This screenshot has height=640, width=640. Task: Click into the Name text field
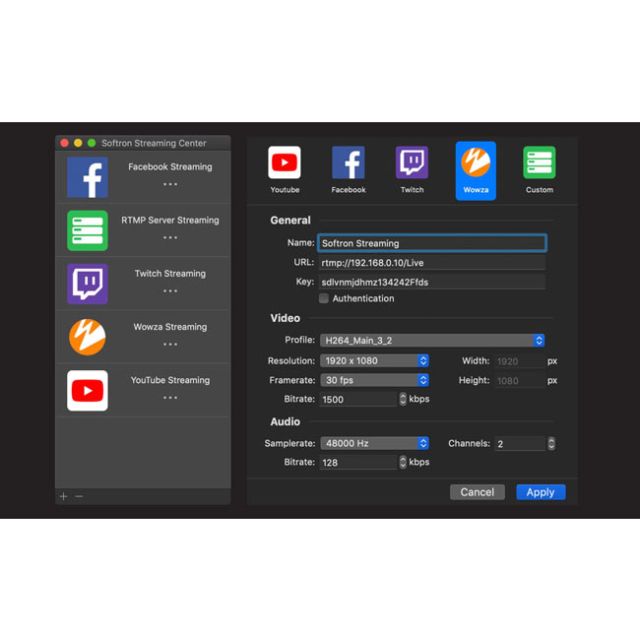click(432, 243)
